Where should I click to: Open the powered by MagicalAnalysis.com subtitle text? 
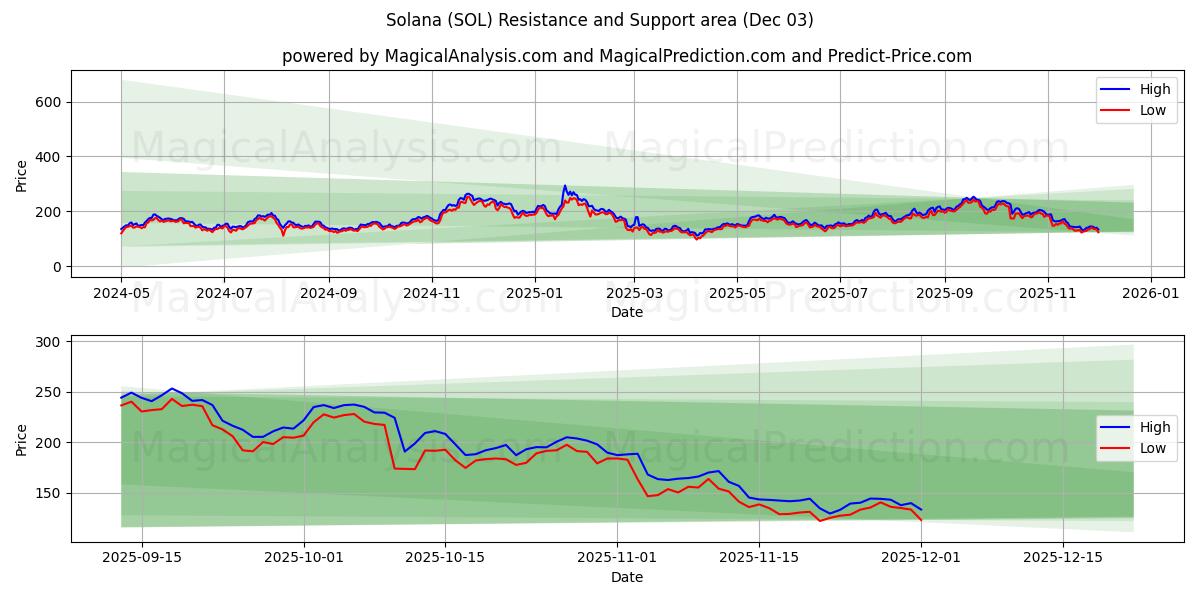(627, 56)
